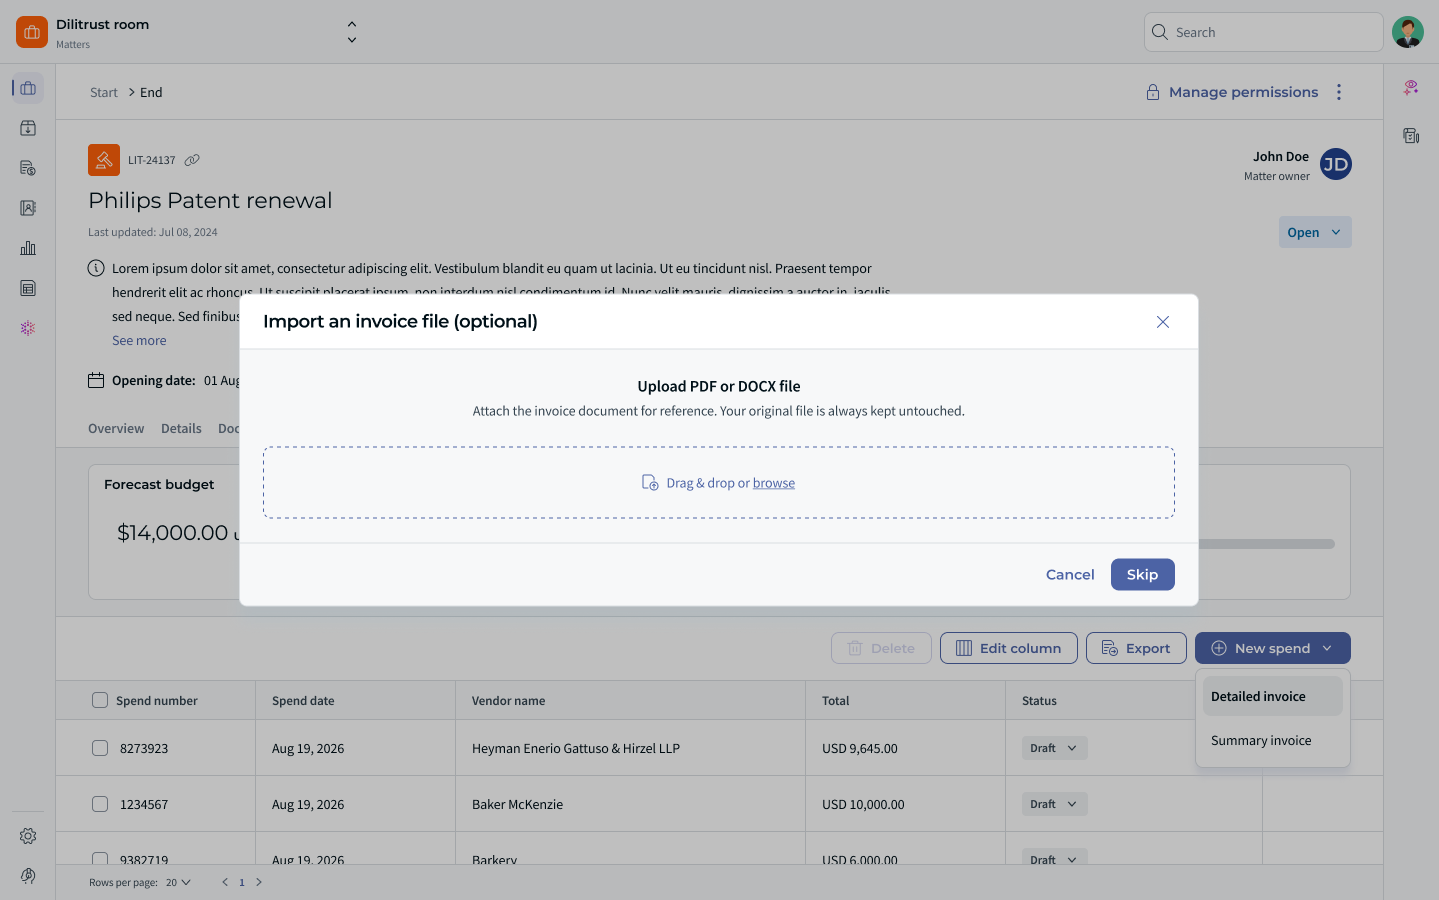Click the Export button
Image resolution: width=1439 pixels, height=900 pixels.
[x=1136, y=648]
